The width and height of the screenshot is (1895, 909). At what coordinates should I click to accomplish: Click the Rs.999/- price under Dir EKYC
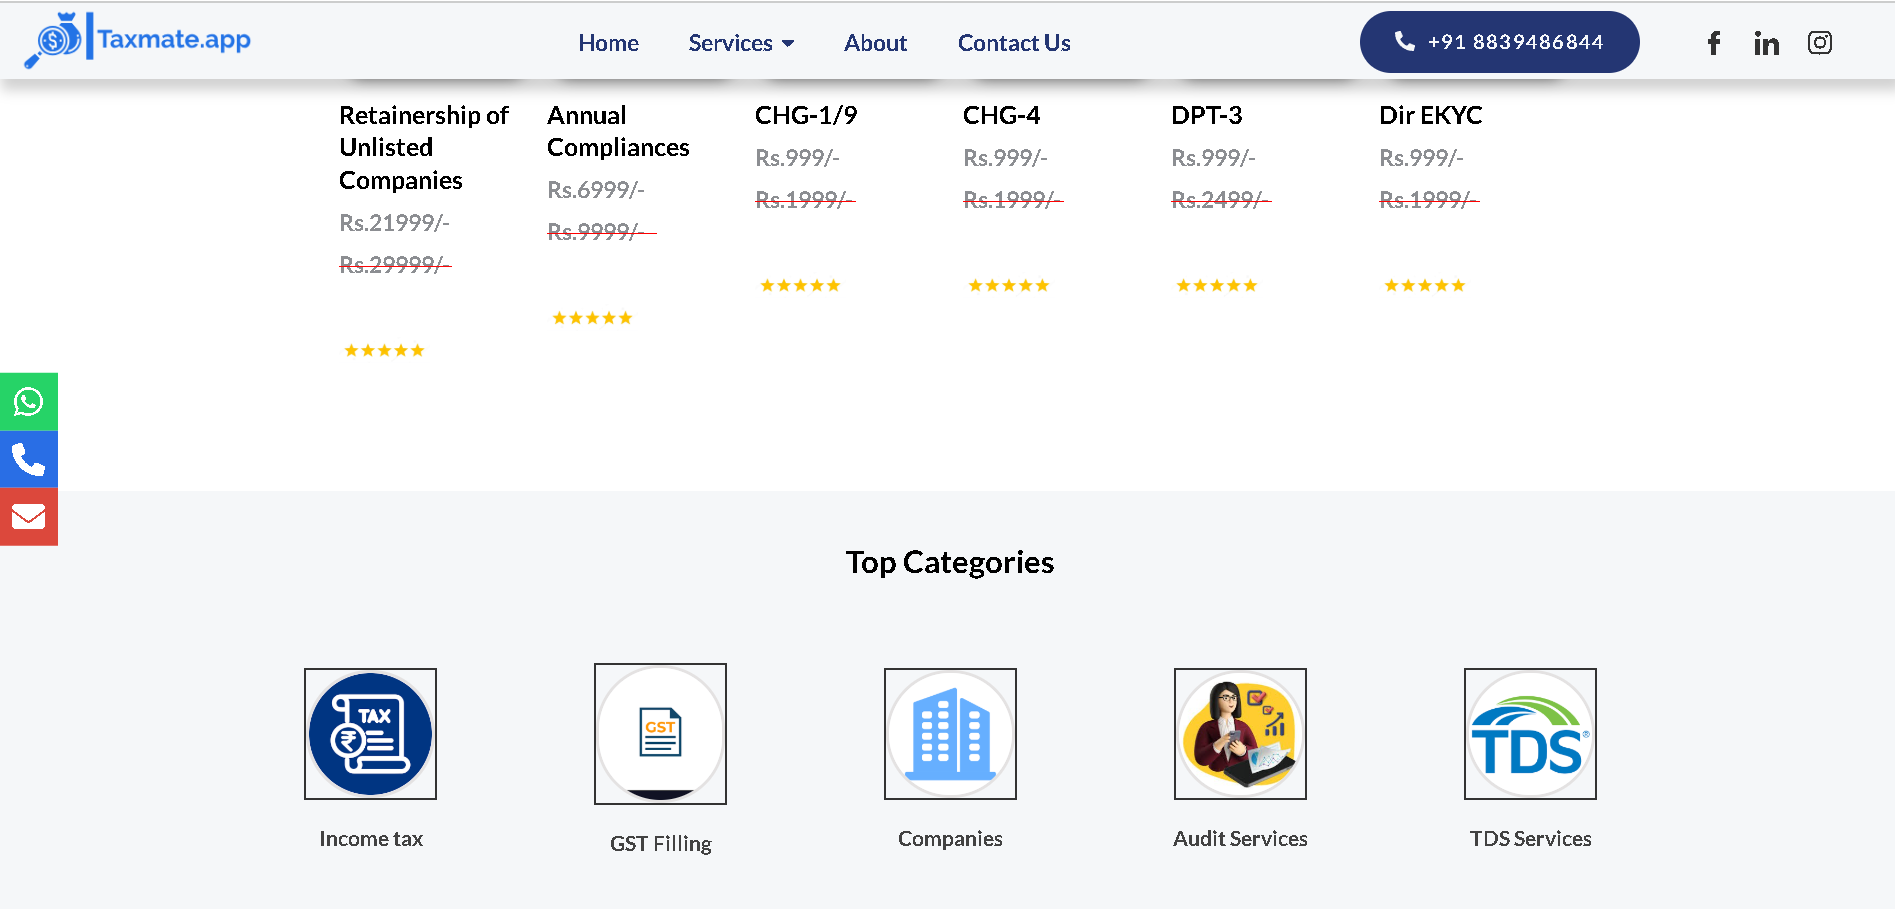point(1421,158)
